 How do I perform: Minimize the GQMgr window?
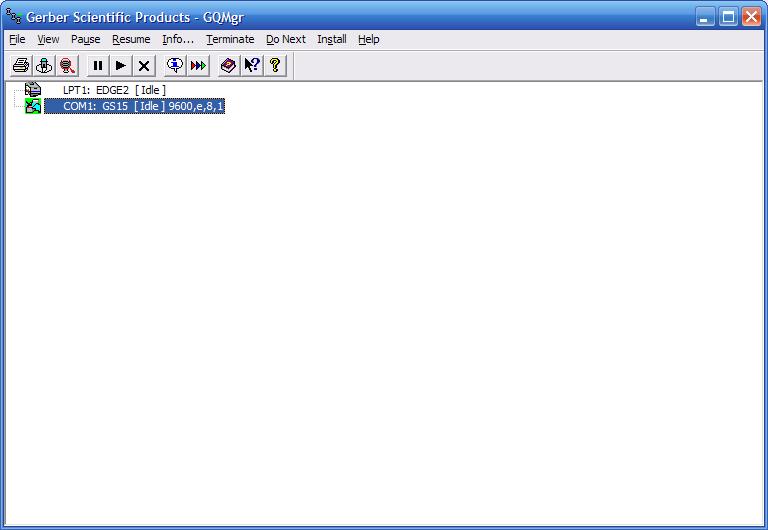point(705,17)
